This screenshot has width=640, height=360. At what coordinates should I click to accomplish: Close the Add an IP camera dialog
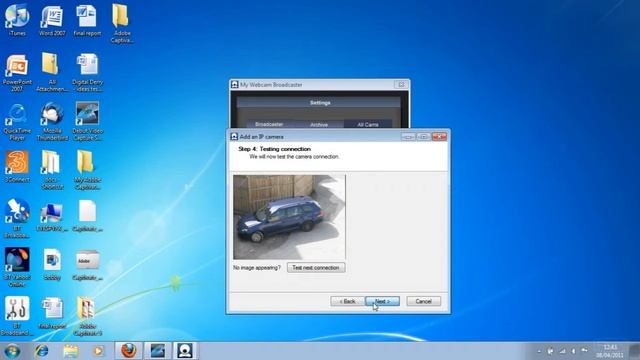click(x=439, y=137)
